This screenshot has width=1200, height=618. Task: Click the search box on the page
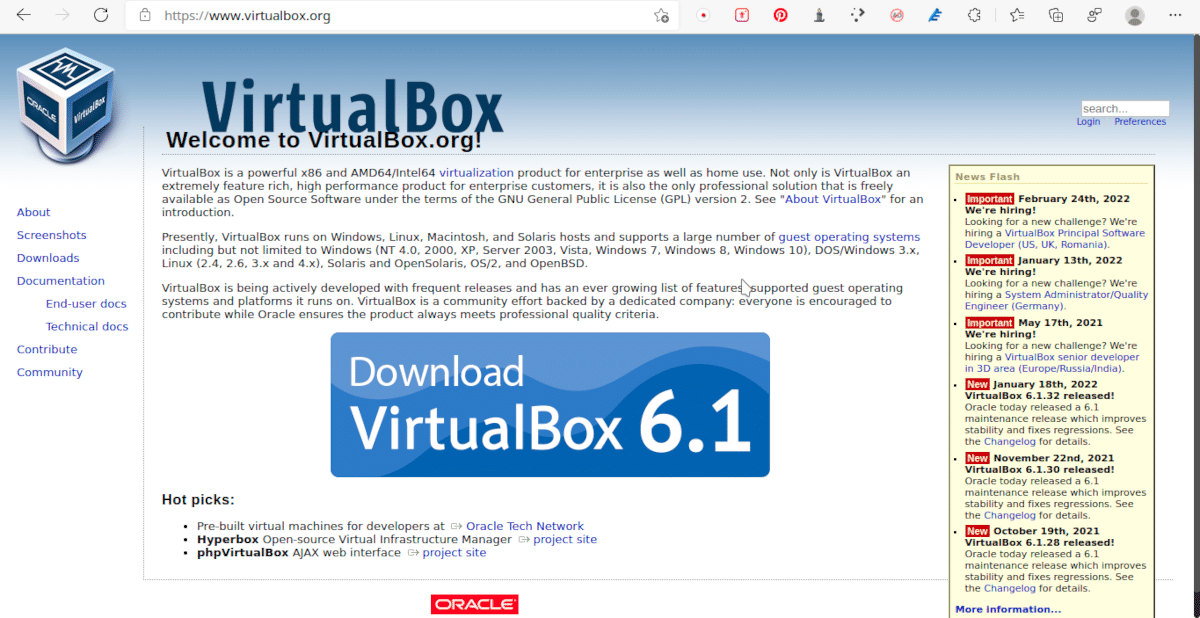(x=1125, y=108)
